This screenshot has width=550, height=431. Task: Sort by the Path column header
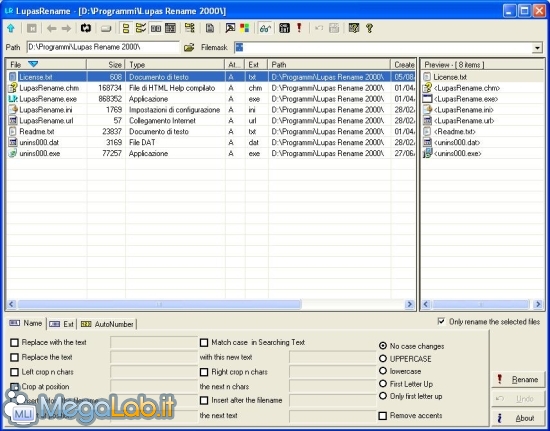pos(329,65)
